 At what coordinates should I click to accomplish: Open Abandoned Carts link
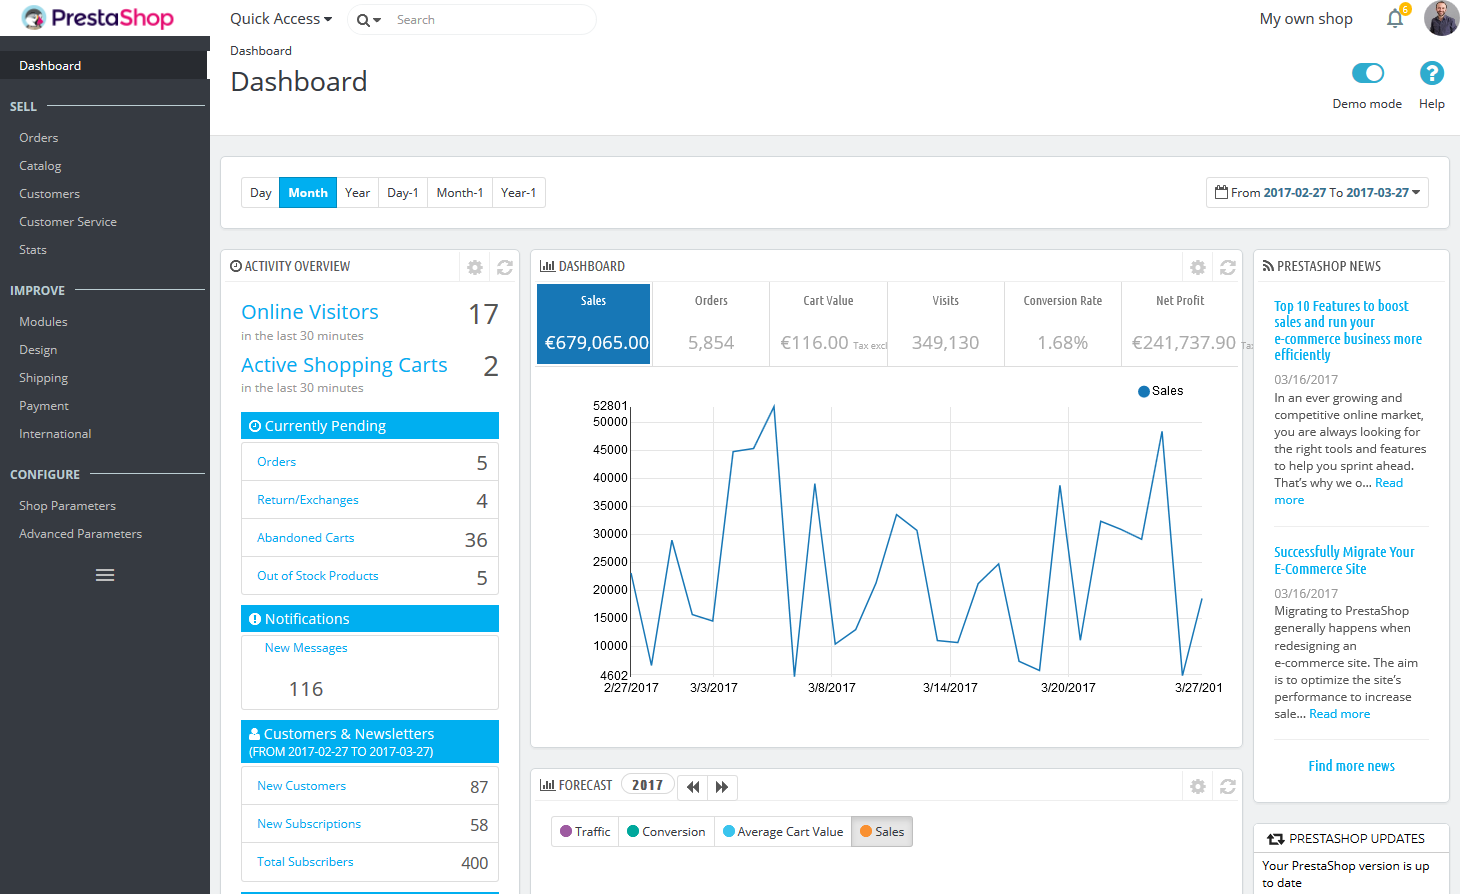306,538
